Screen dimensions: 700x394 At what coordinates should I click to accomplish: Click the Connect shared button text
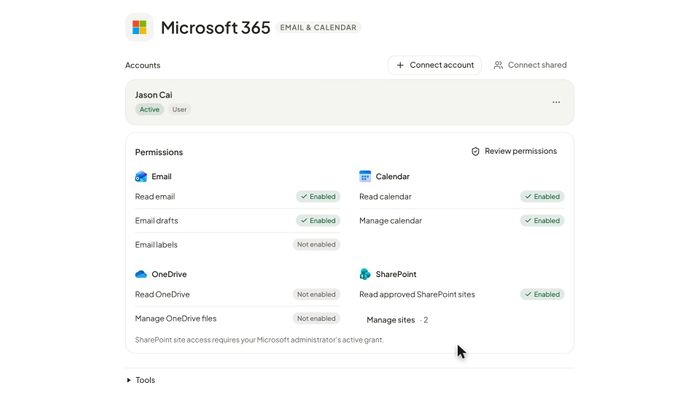coord(537,65)
